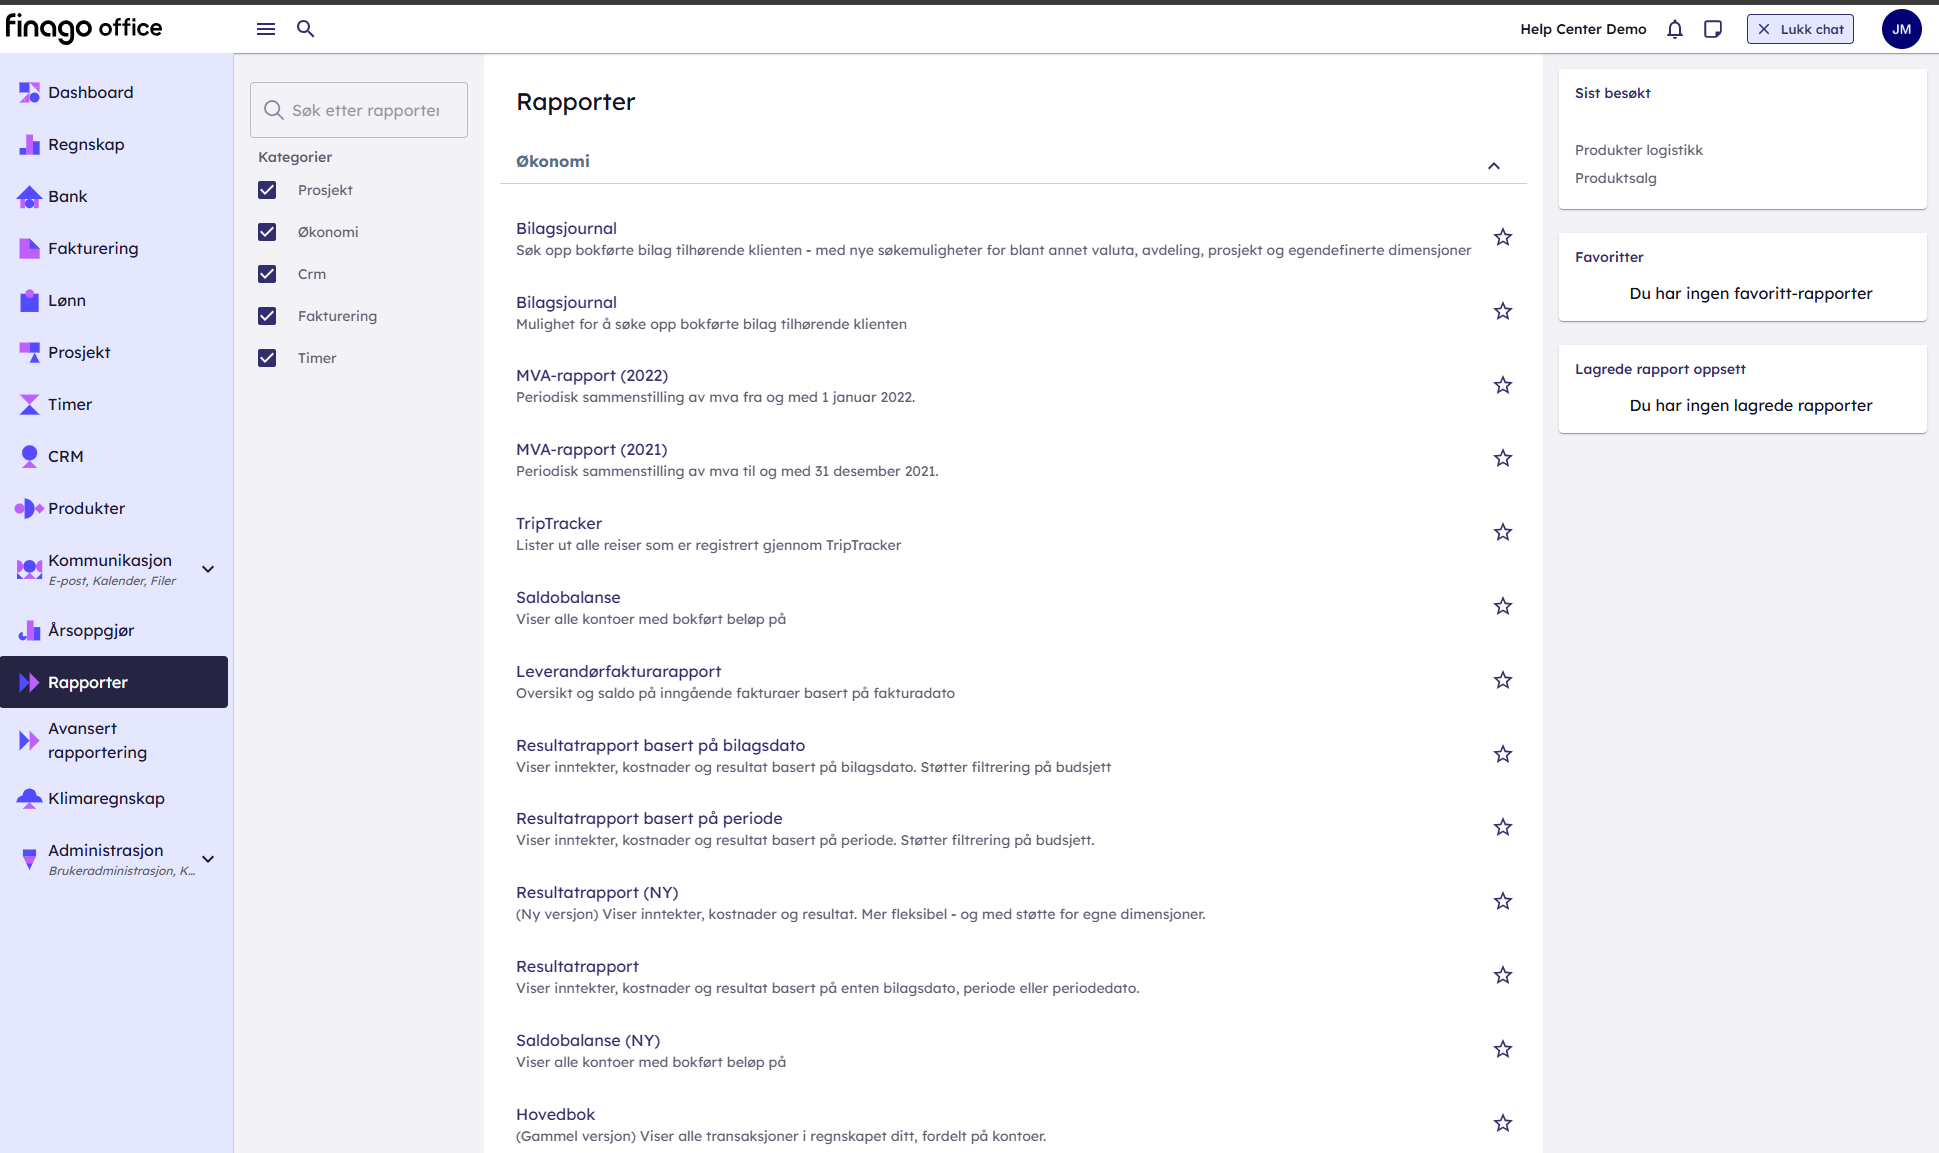
Task: Collapse the Økonomi section
Action: [x=1493, y=166]
